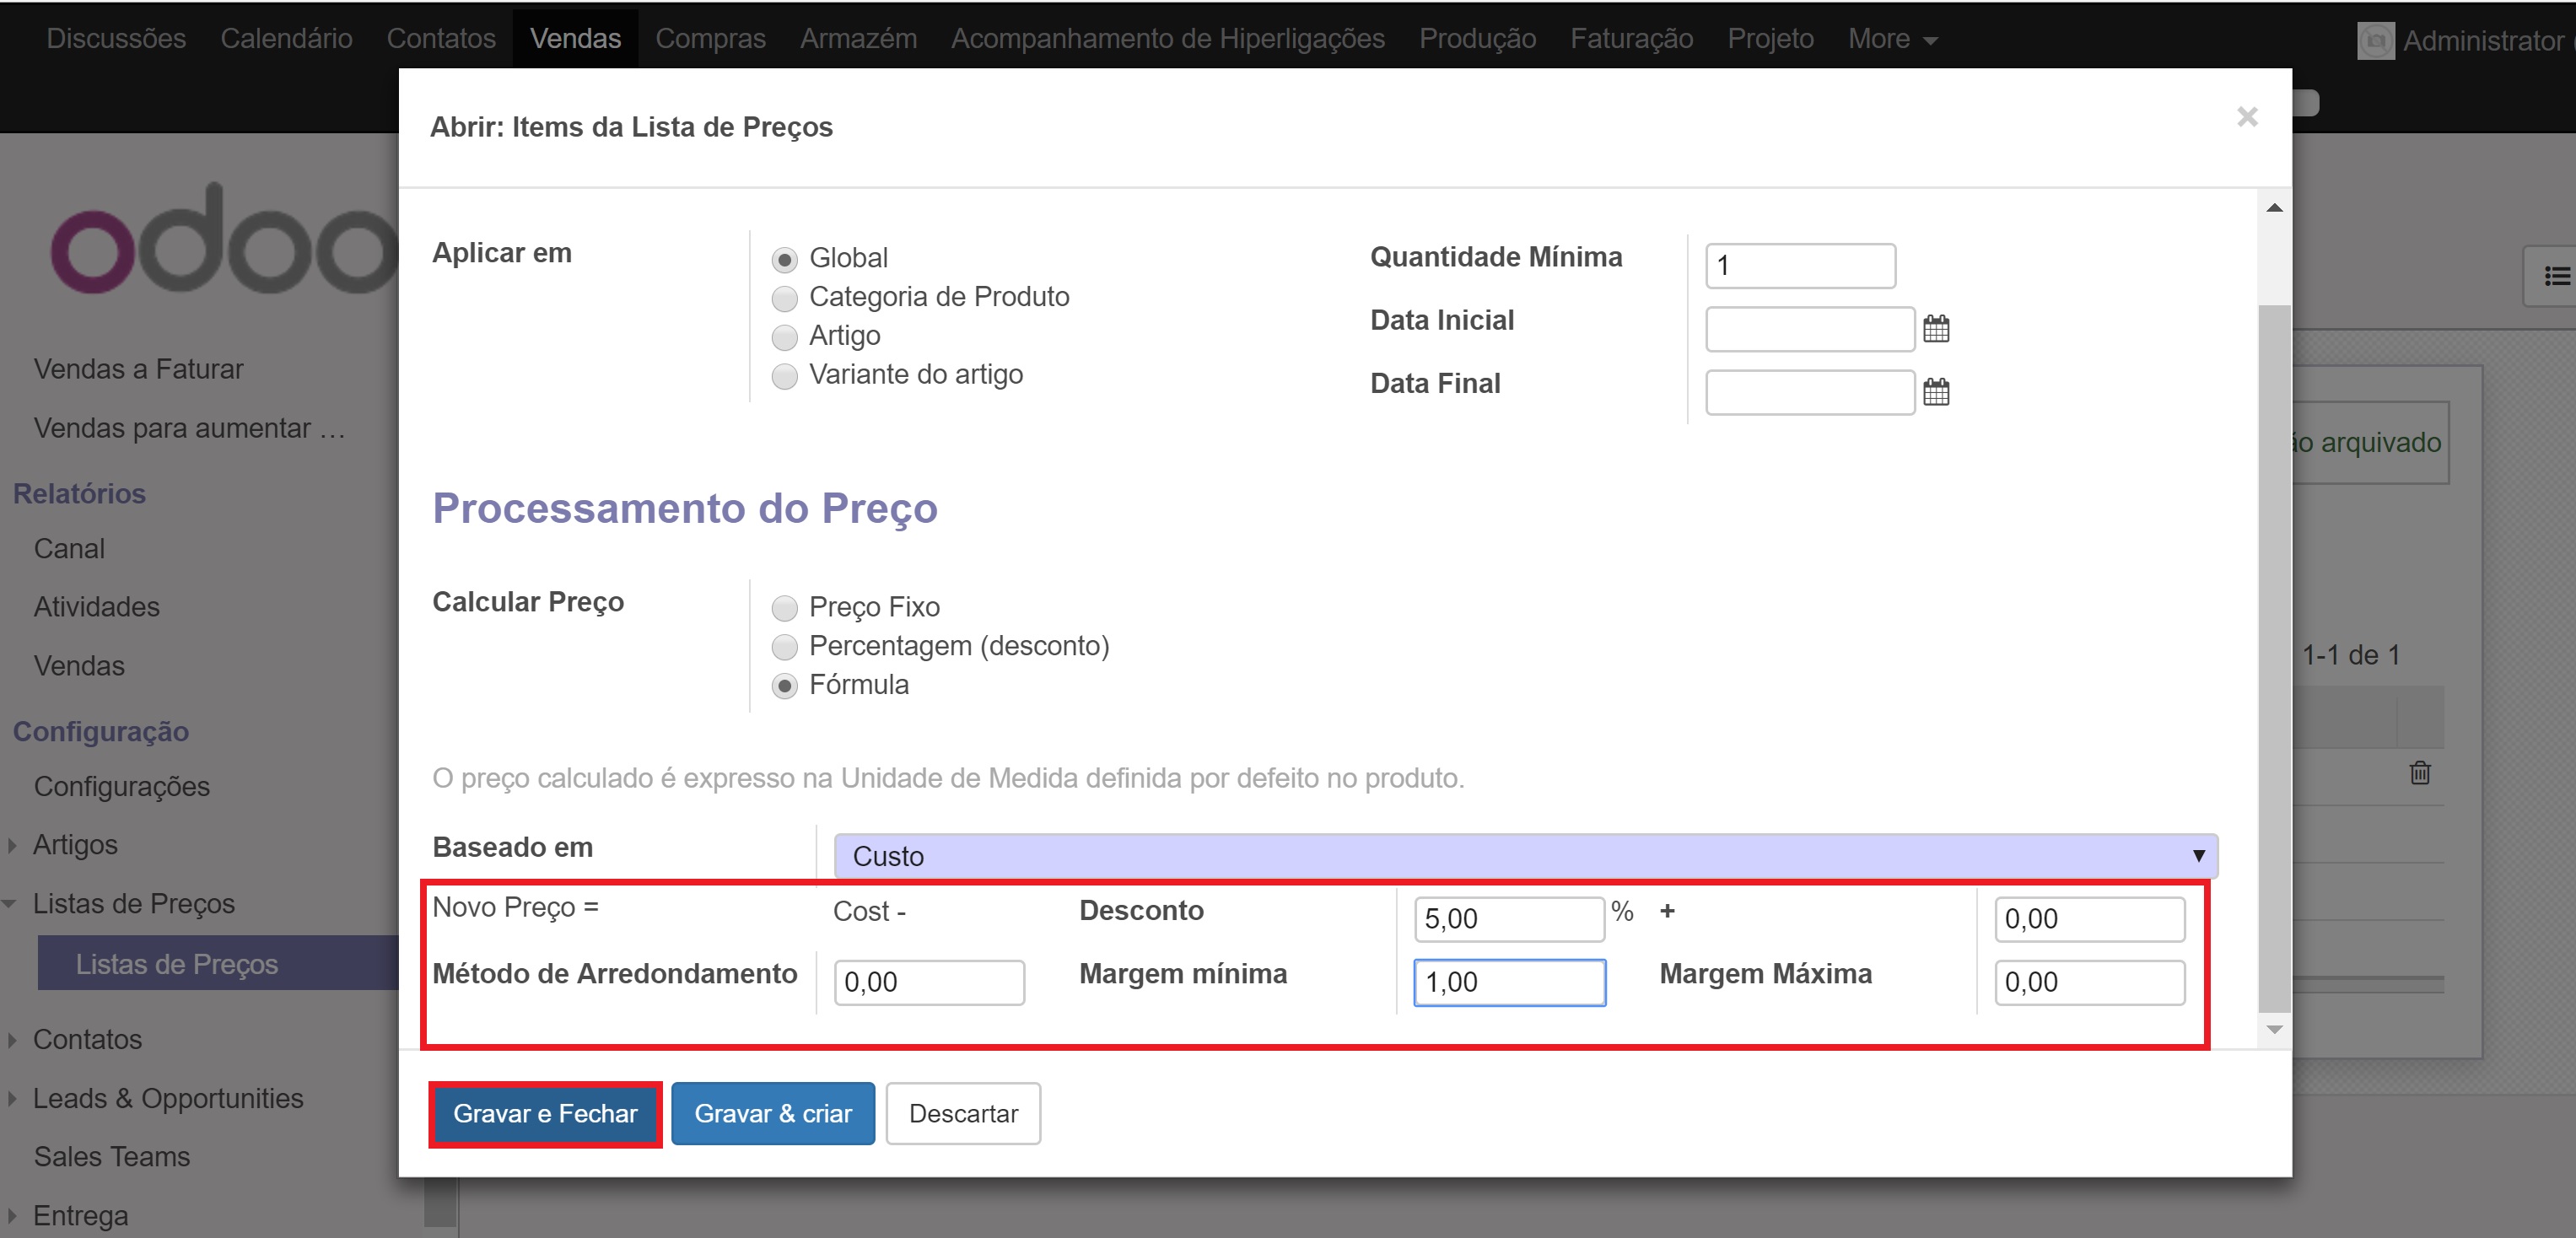Click the scrollbar down arrow

click(2274, 1029)
